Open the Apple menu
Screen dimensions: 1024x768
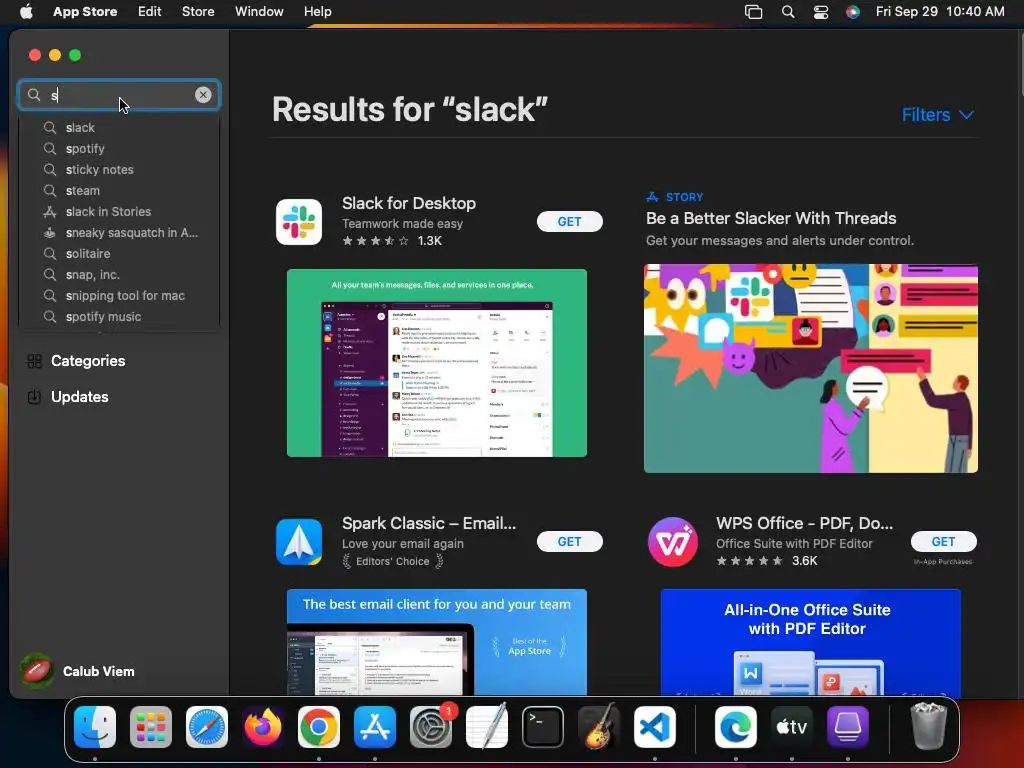tap(26, 12)
